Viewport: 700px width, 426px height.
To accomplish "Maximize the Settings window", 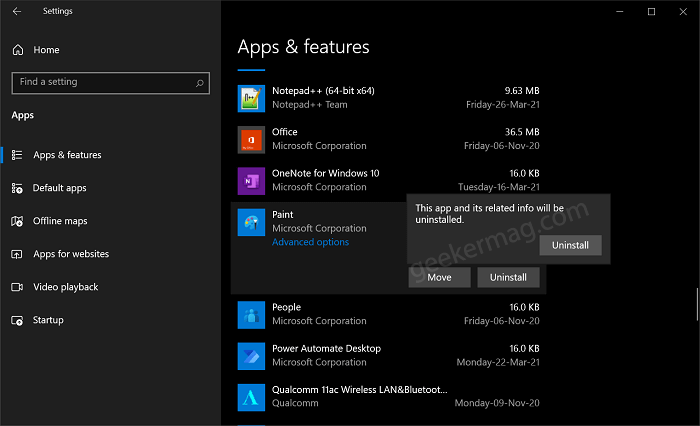I will (x=651, y=12).
